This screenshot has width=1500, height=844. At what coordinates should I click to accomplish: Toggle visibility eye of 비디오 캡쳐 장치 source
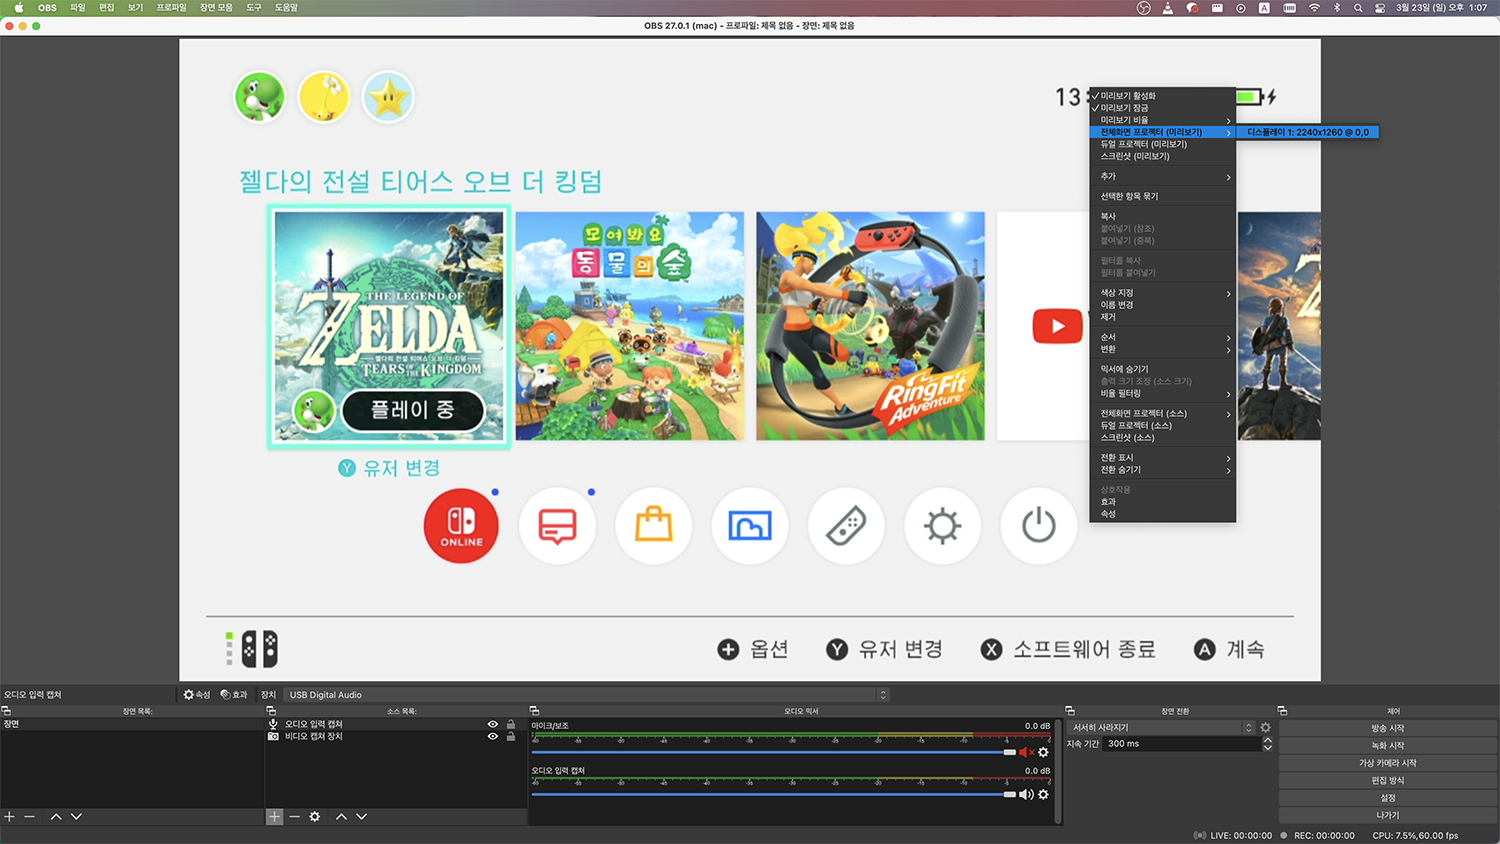(492, 736)
